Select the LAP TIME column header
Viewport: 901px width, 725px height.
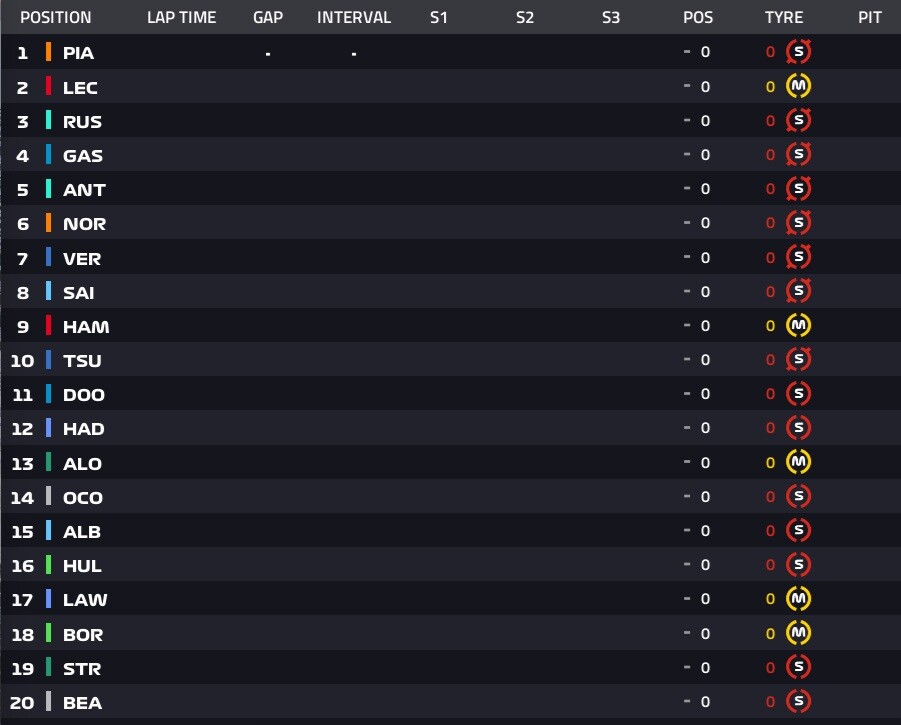[x=182, y=17]
